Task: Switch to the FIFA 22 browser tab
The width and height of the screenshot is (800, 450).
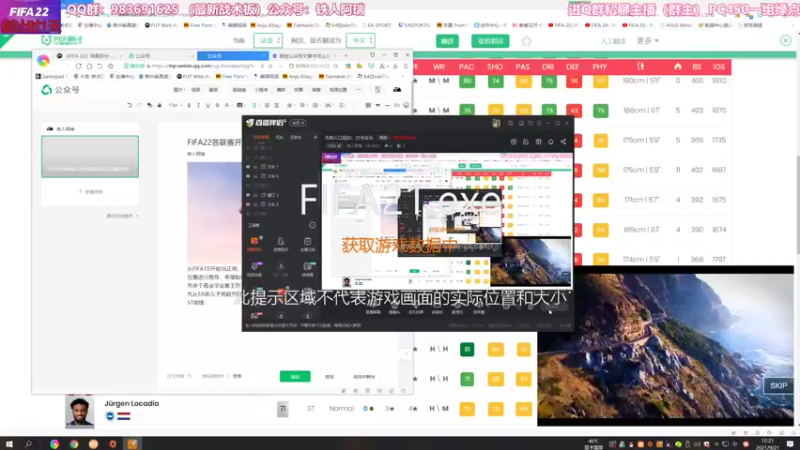Action: [x=89, y=56]
